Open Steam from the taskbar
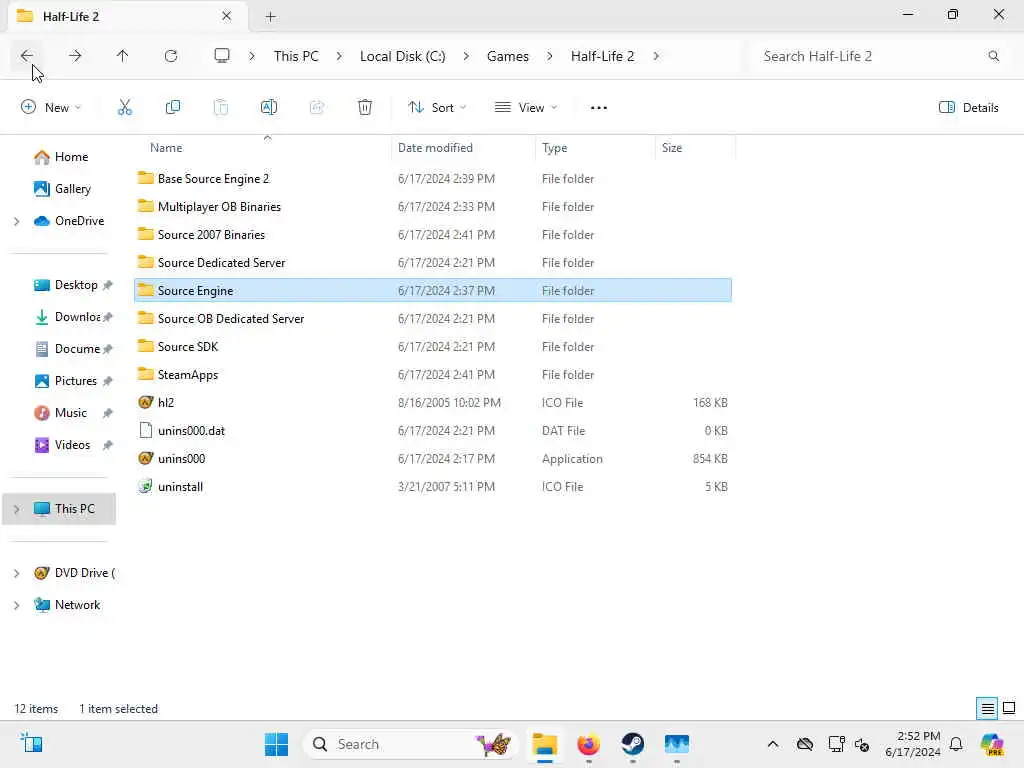The image size is (1024, 768). tap(632, 744)
